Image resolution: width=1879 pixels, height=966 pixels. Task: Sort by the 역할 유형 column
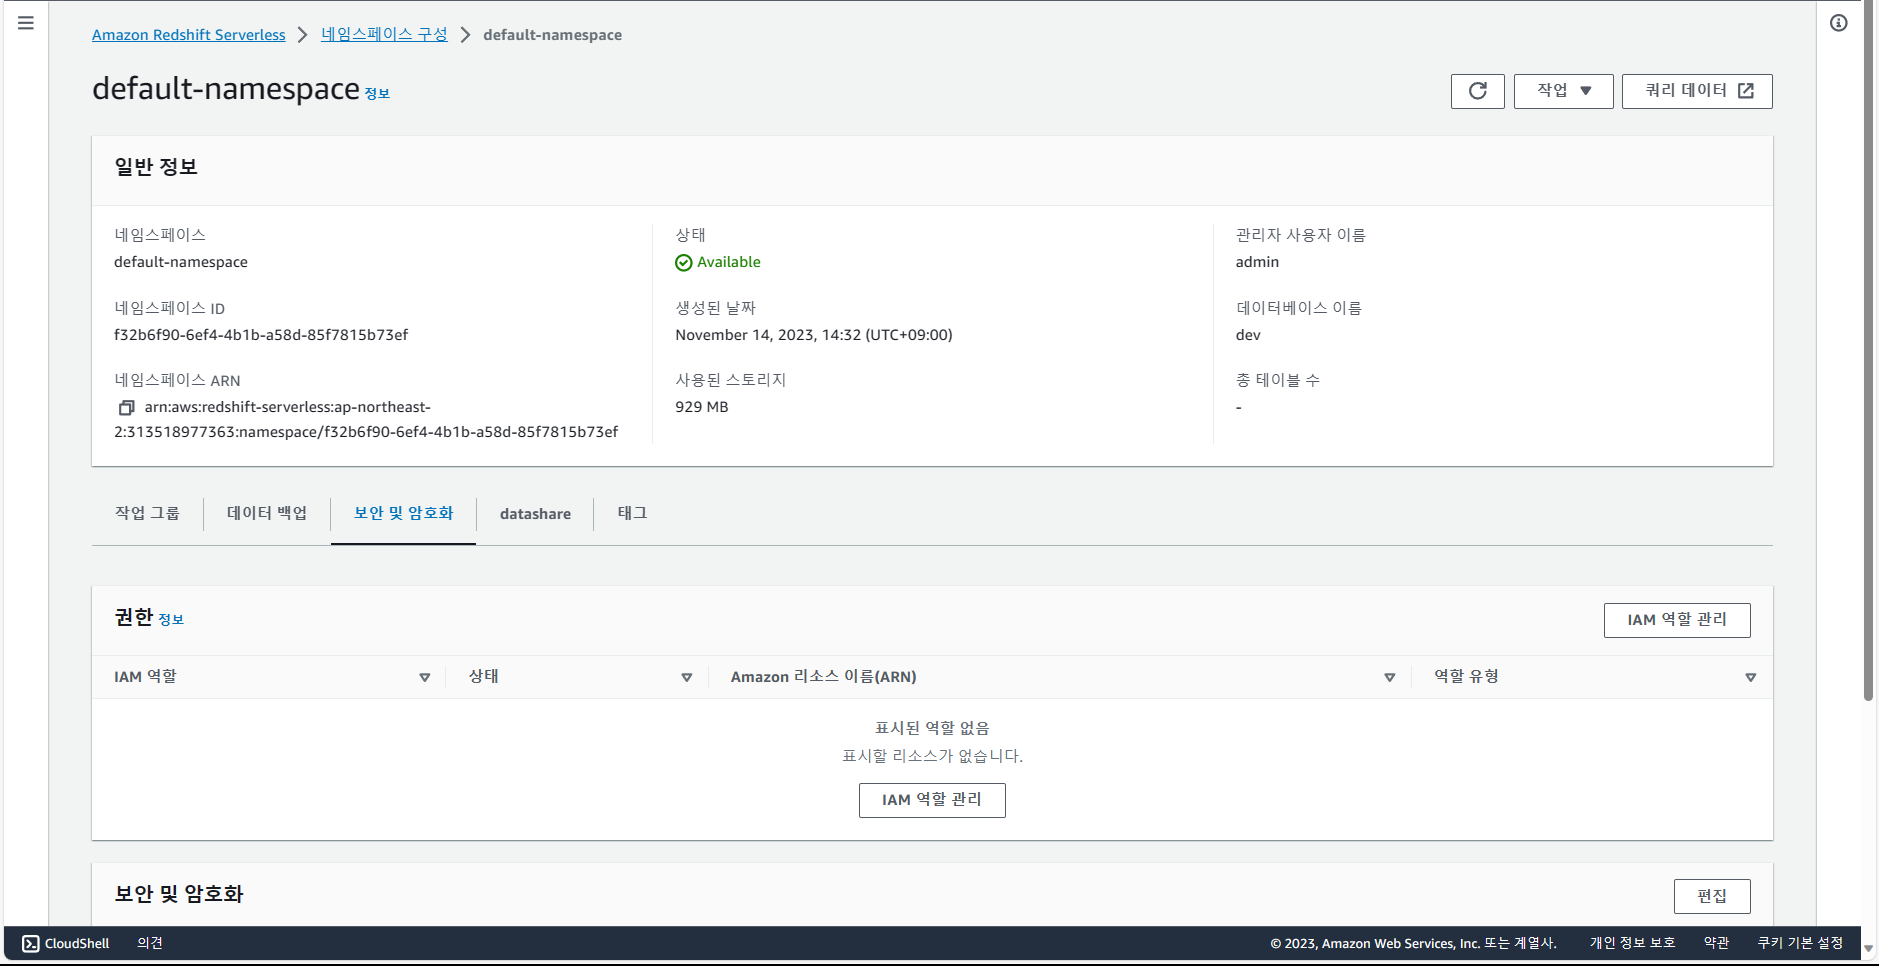click(x=1750, y=677)
